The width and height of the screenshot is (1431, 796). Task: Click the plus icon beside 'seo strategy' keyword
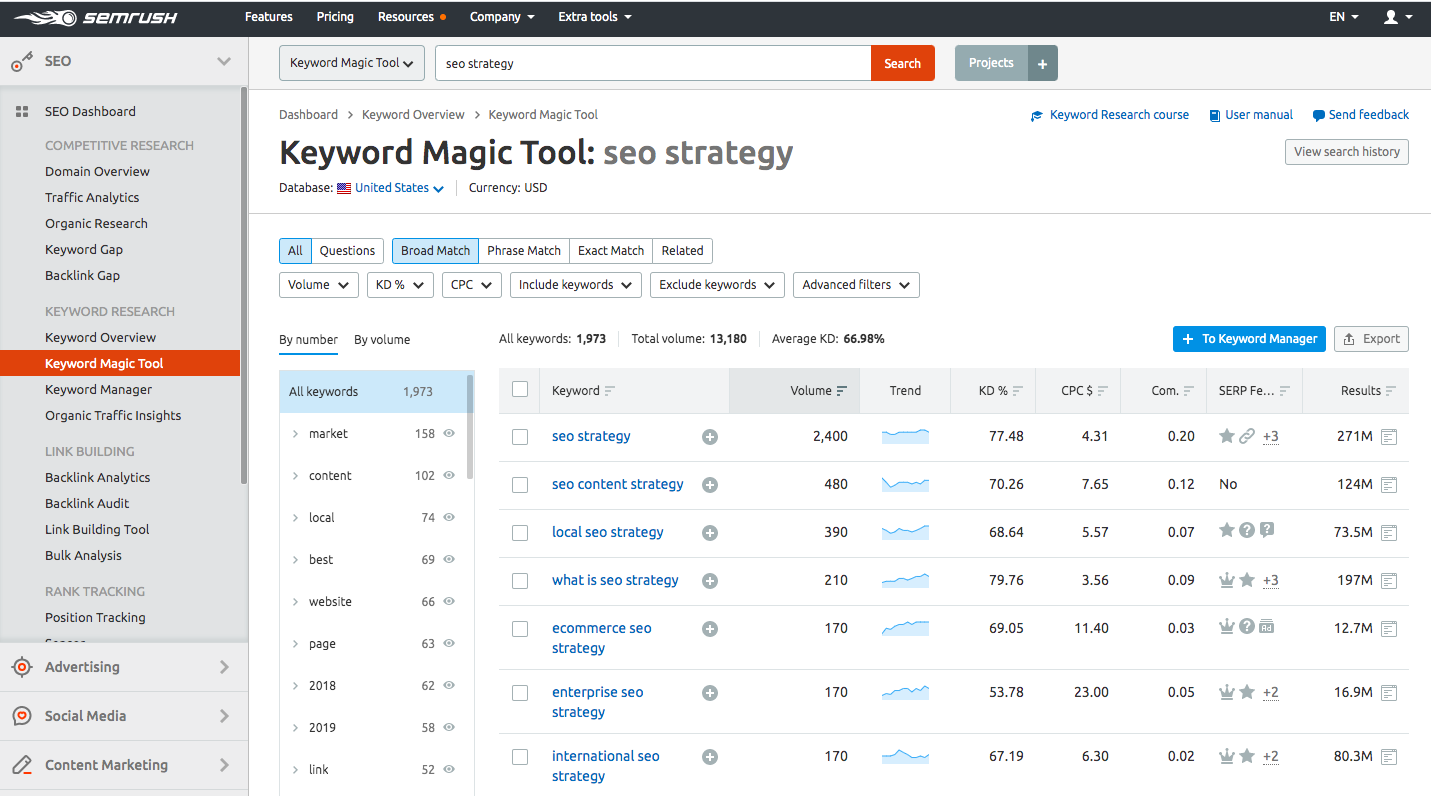(x=710, y=437)
